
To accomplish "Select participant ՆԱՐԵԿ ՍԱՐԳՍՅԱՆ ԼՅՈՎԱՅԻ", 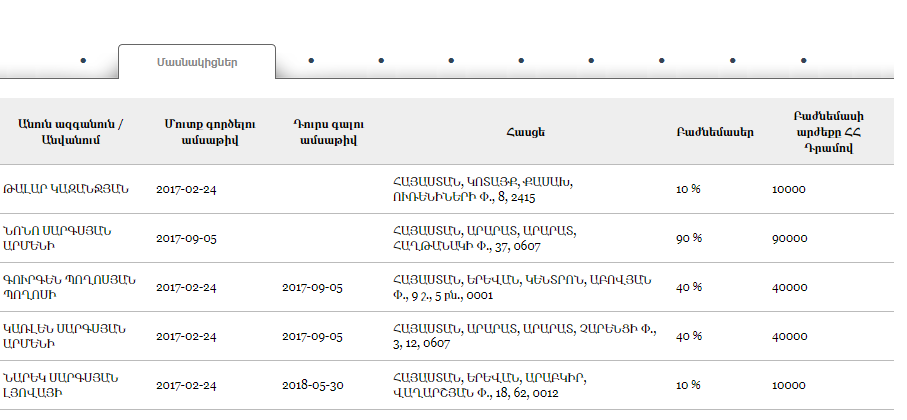I will [60, 385].
